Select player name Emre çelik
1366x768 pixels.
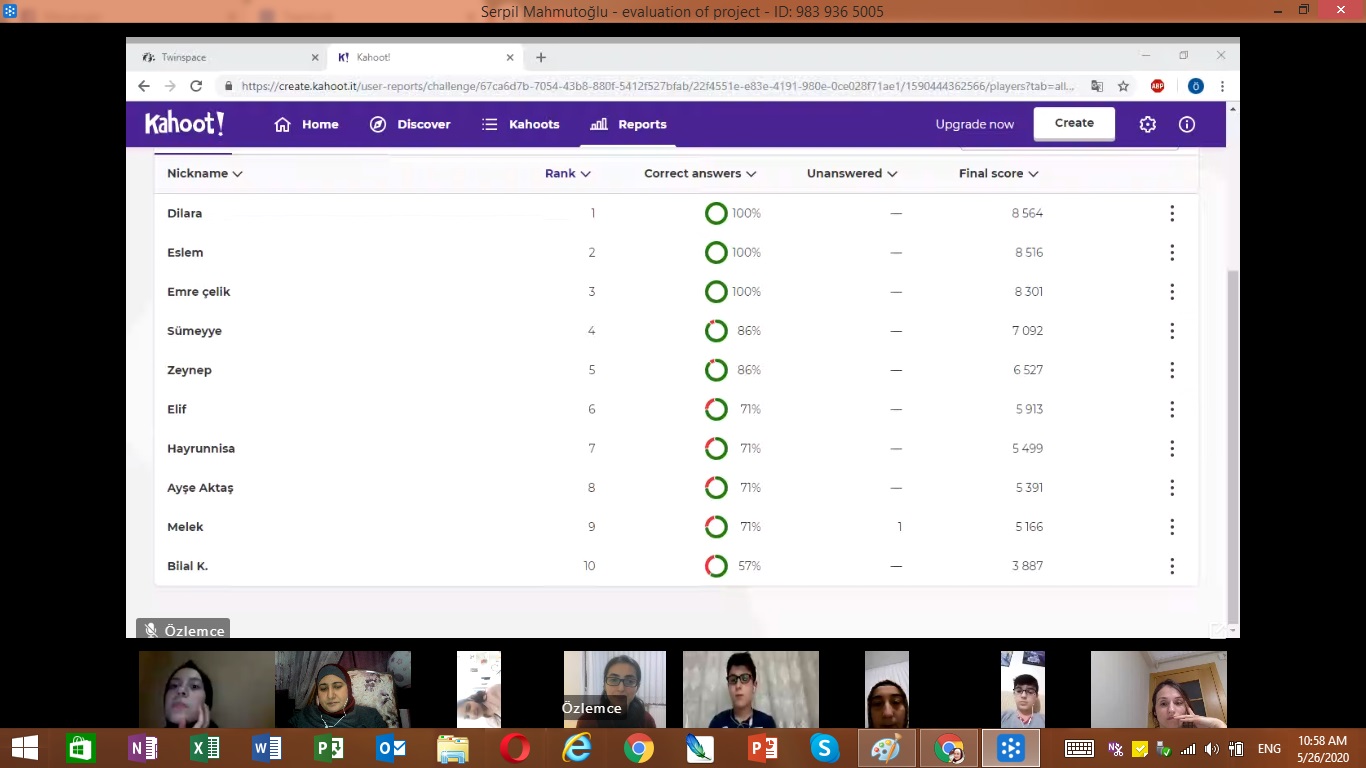click(199, 292)
